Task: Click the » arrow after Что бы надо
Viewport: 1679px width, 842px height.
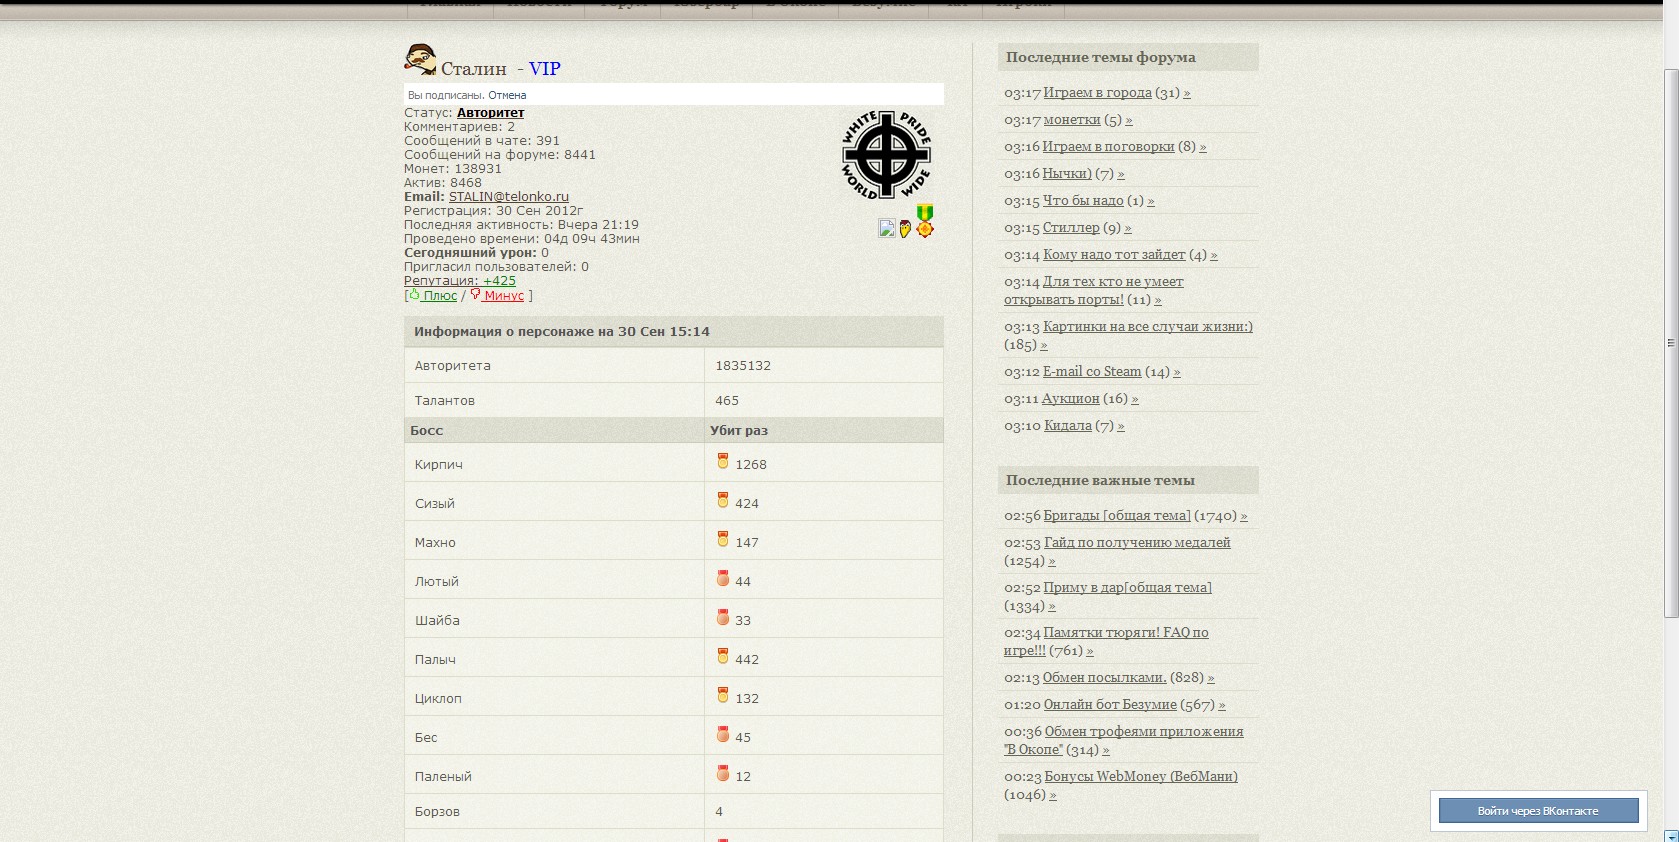Action: (x=1151, y=201)
